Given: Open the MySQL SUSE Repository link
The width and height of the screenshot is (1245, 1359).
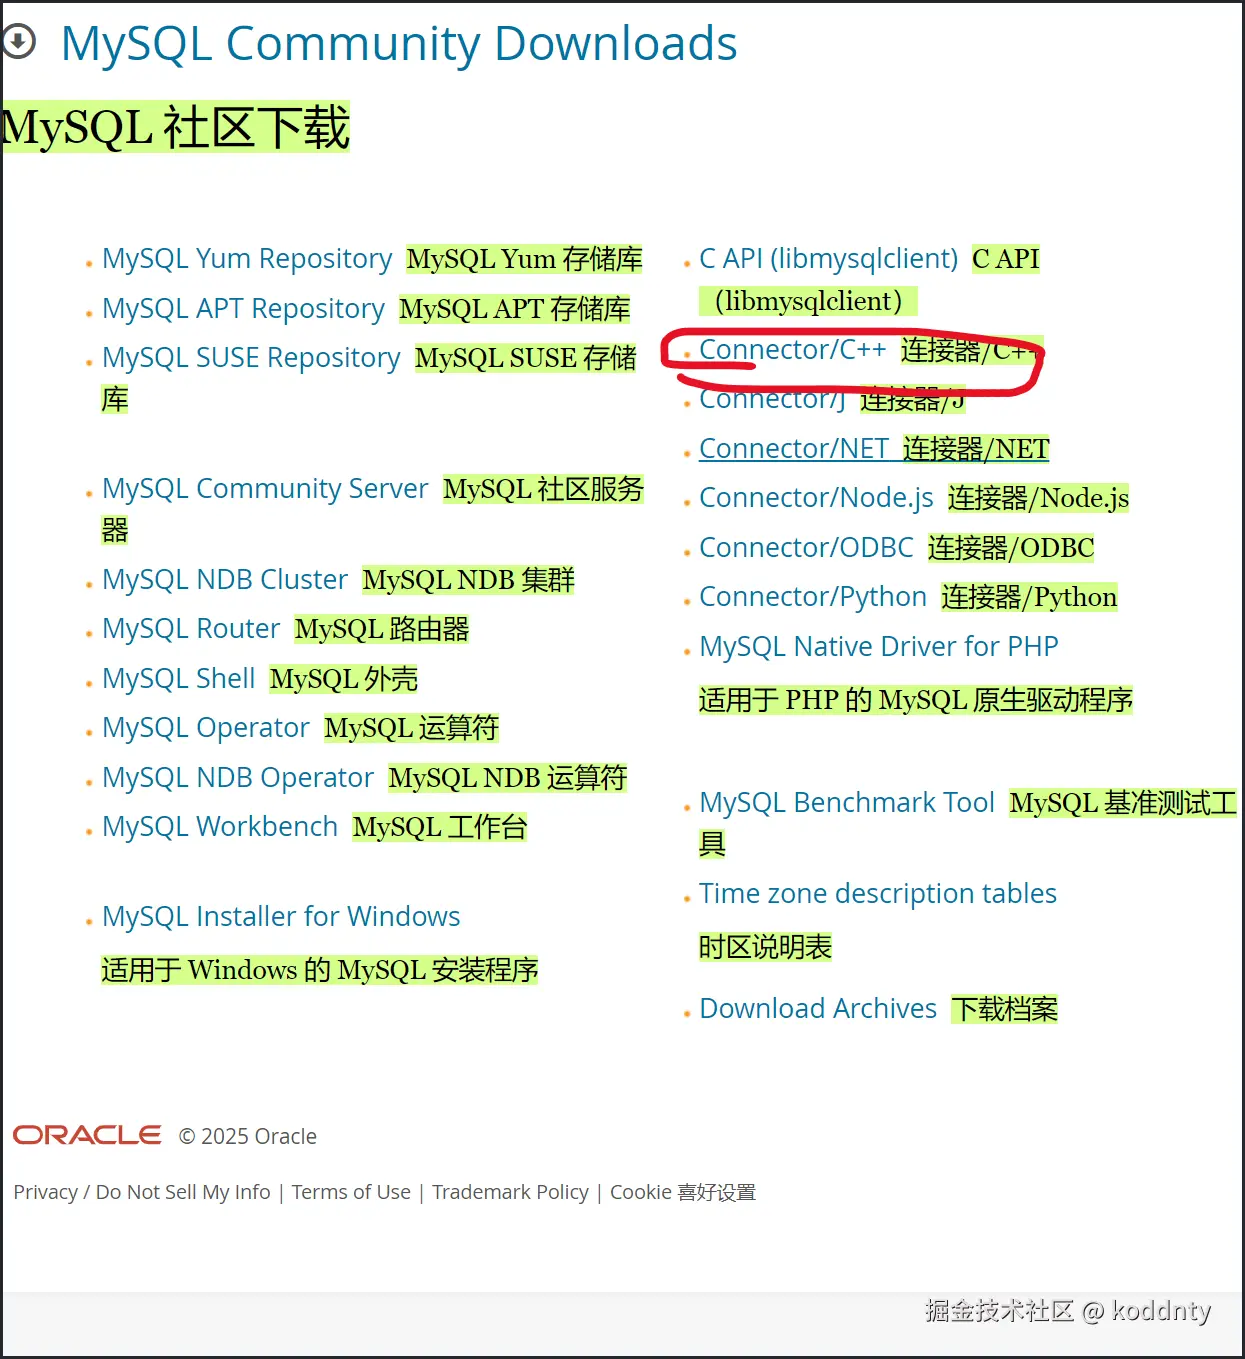Looking at the screenshot, I should point(251,358).
